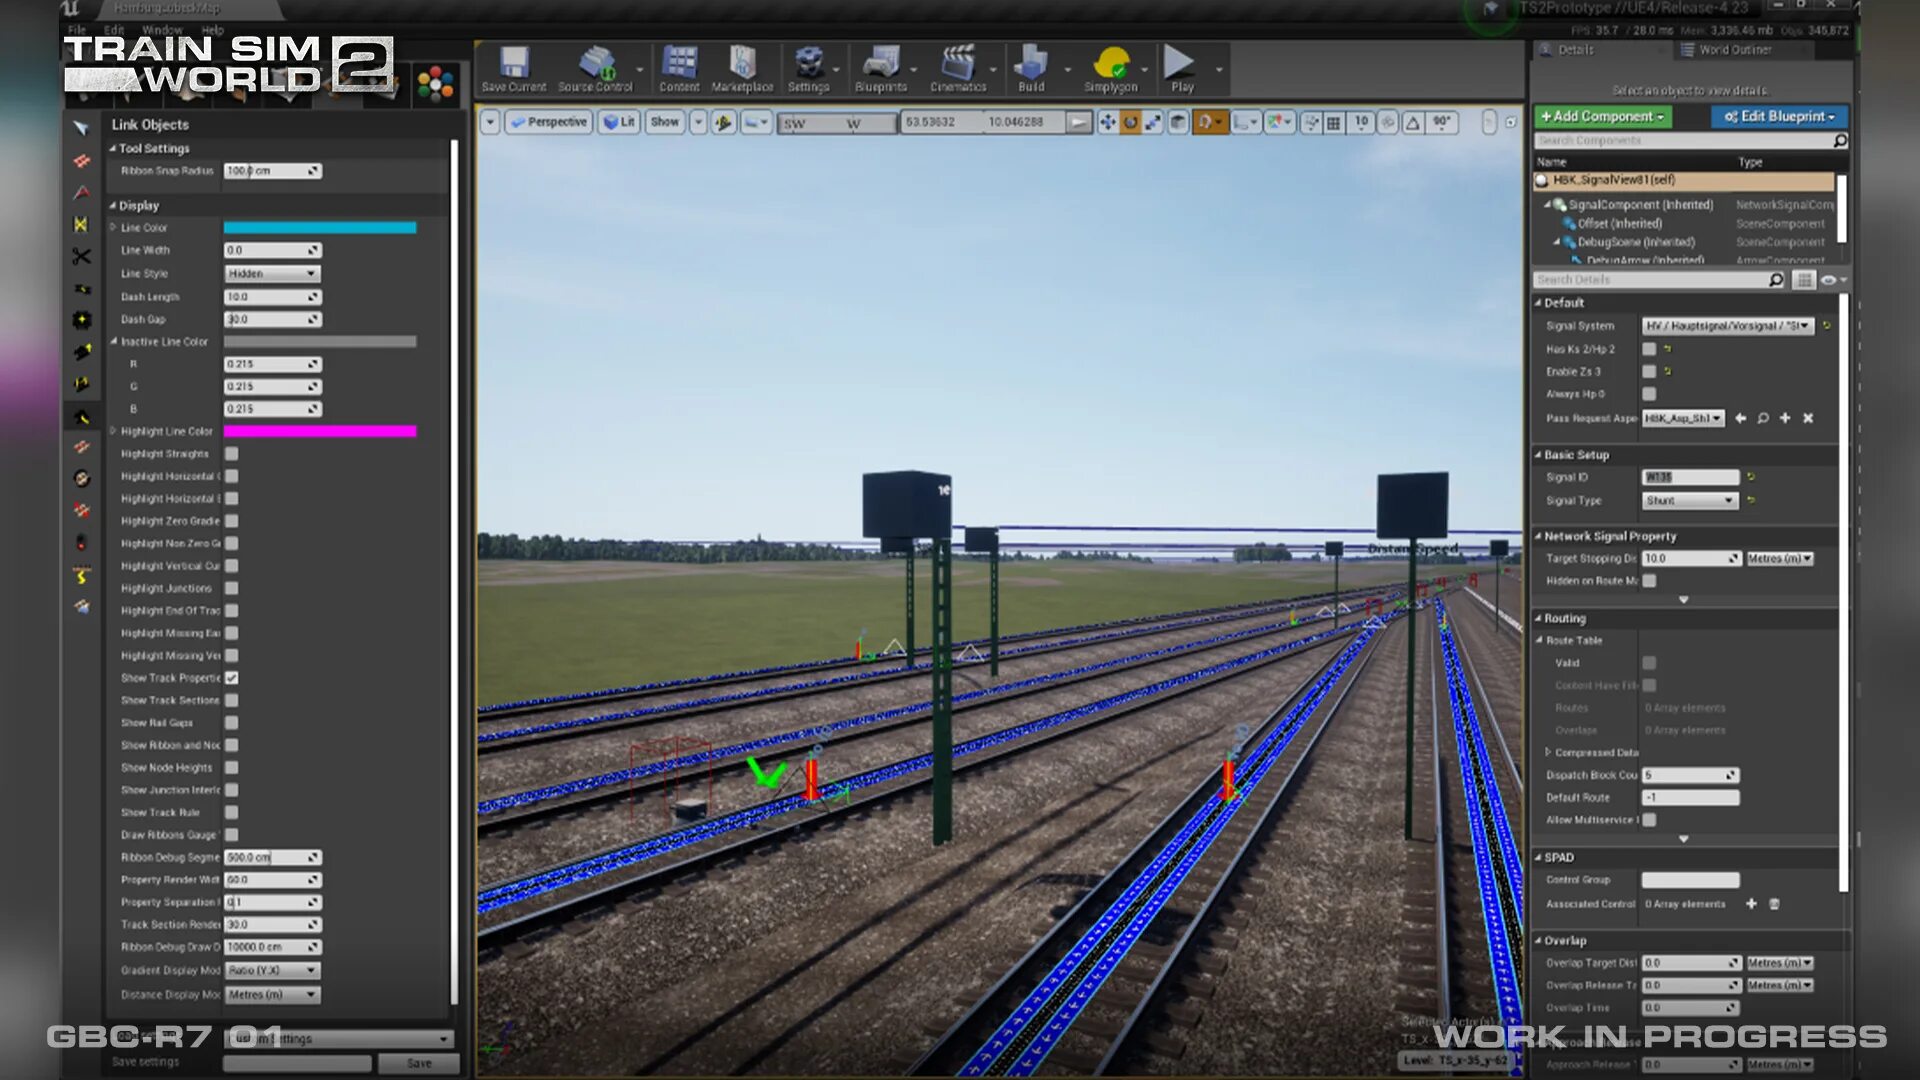Enable the Highlight Junctions checkbox

(x=232, y=588)
